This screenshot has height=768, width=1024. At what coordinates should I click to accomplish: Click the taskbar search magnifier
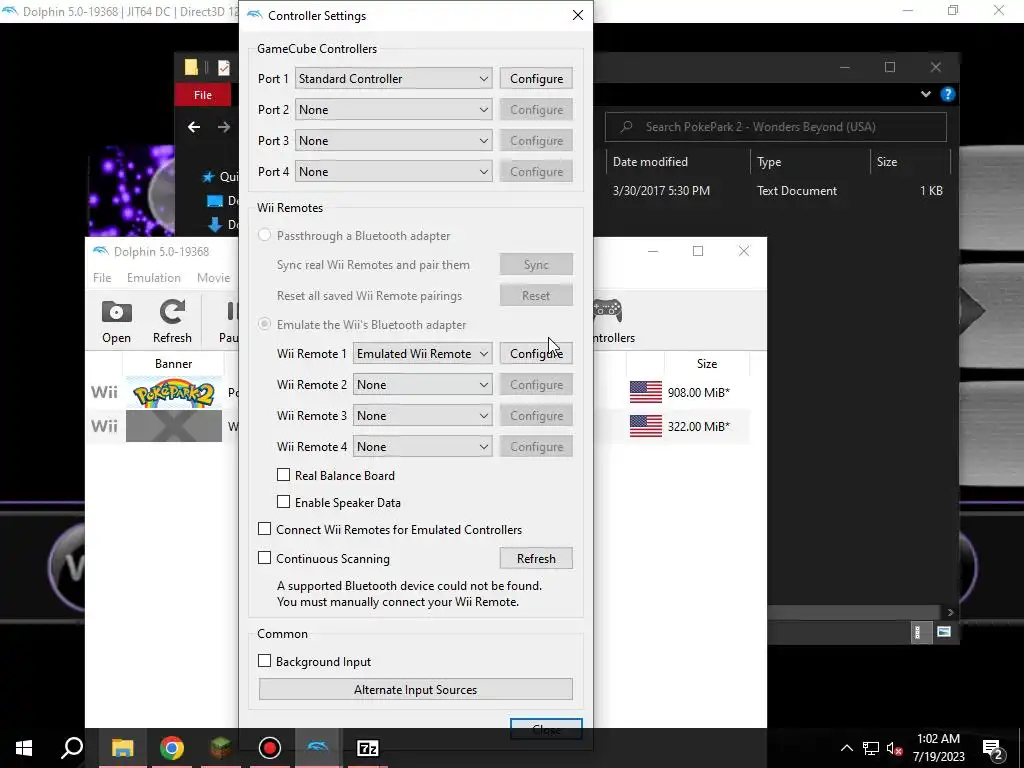click(72, 748)
